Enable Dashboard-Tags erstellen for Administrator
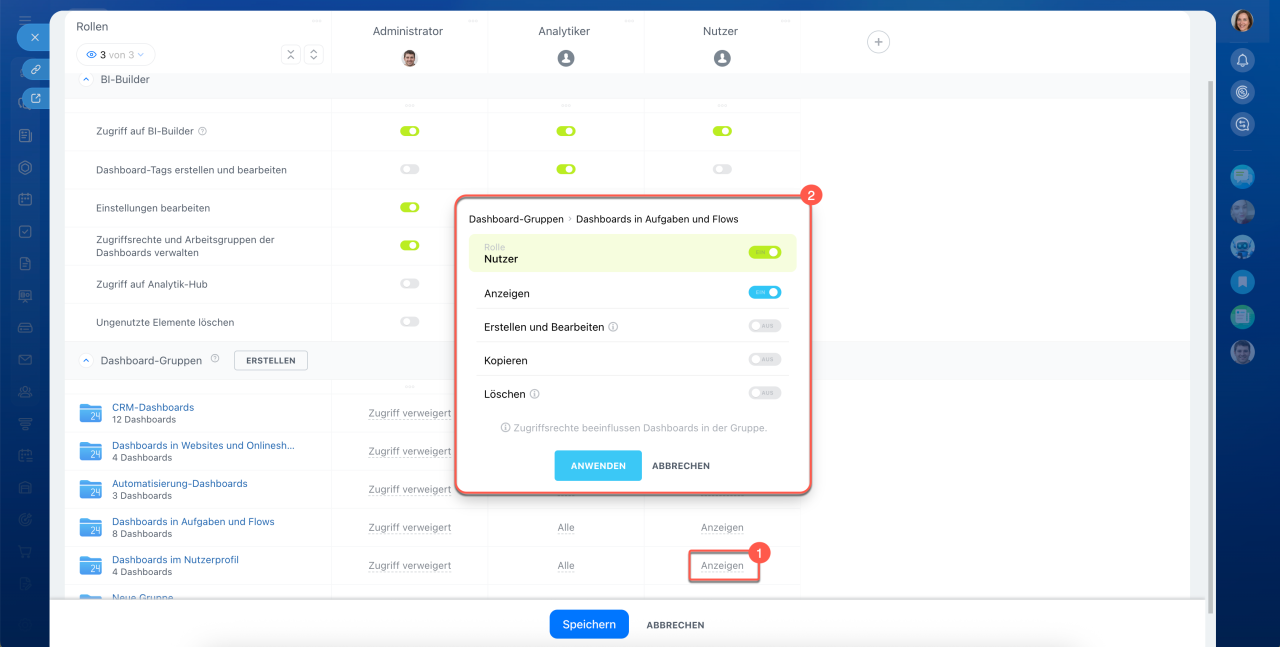This screenshot has width=1280, height=647. tap(409, 169)
